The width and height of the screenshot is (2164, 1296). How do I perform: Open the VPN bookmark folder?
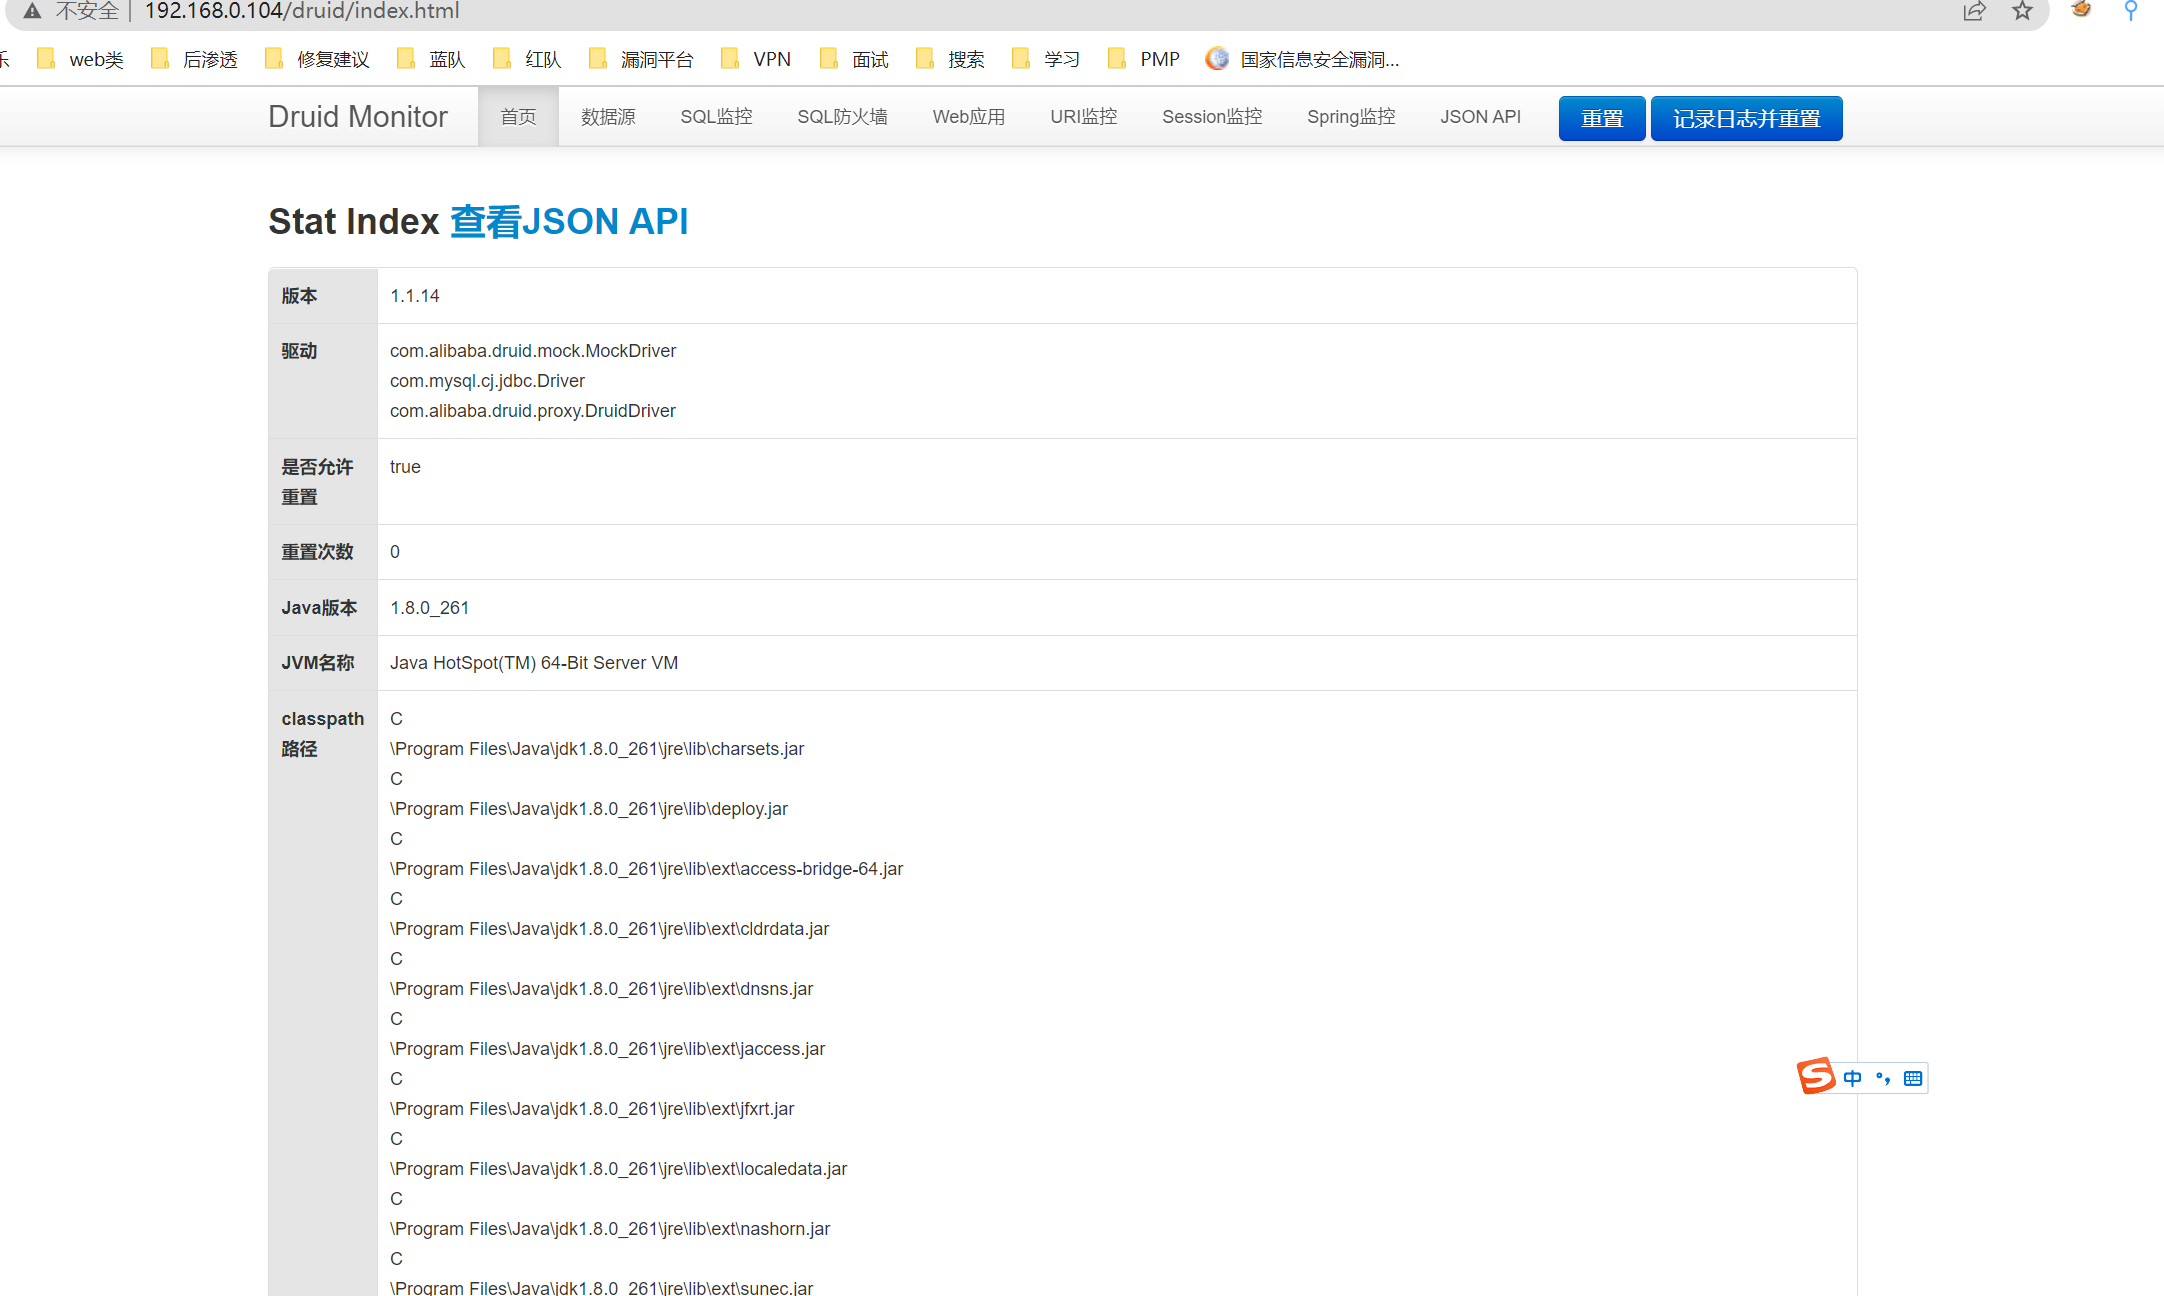coord(756,59)
